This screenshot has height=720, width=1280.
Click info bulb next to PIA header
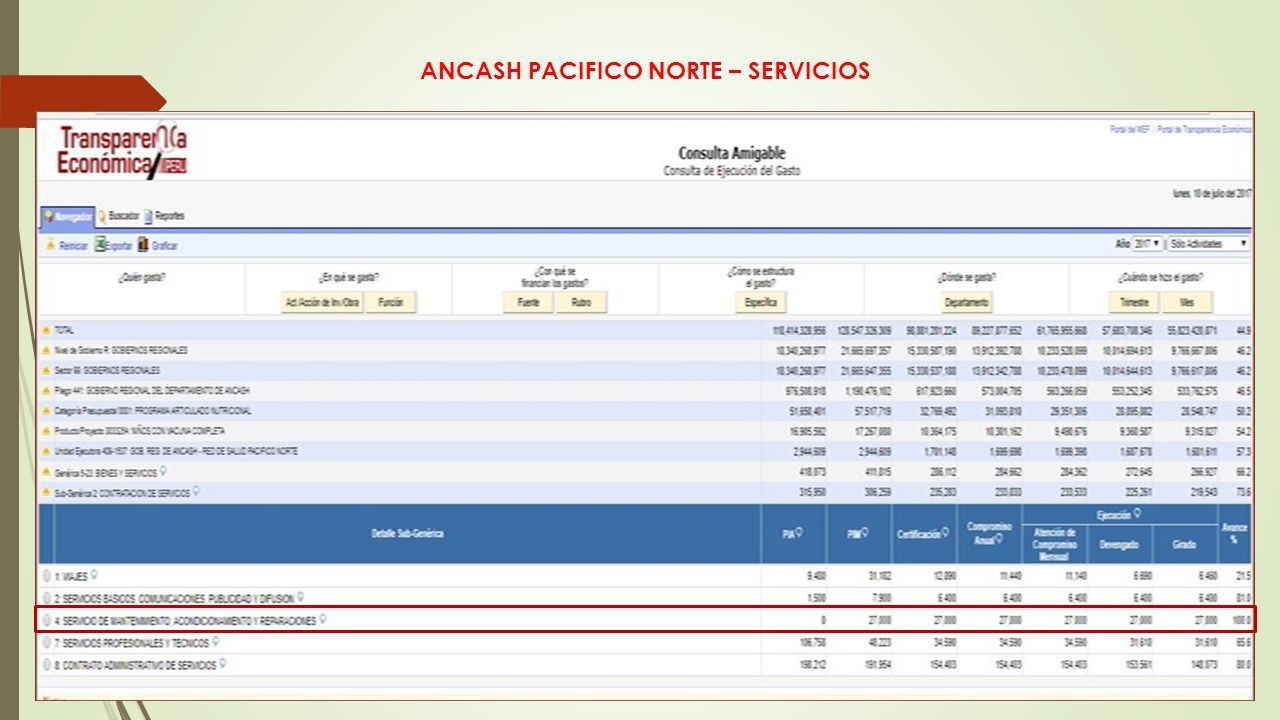798,533
